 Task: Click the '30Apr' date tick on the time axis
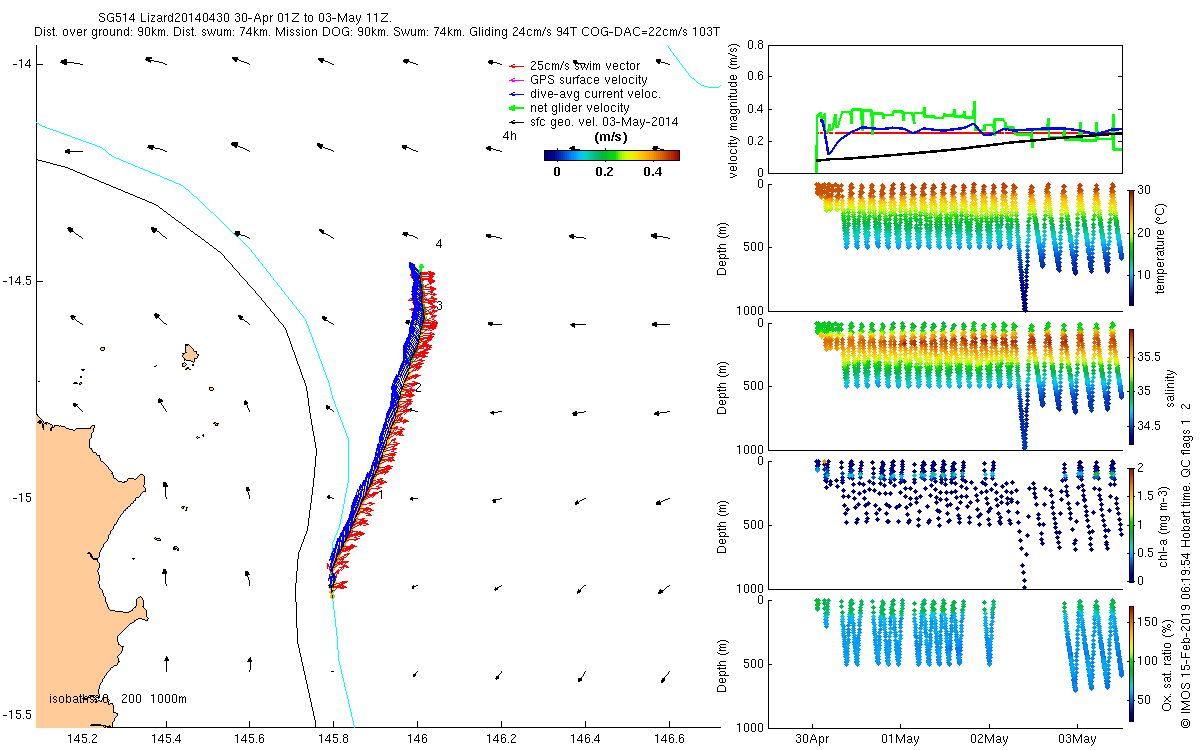coord(812,739)
